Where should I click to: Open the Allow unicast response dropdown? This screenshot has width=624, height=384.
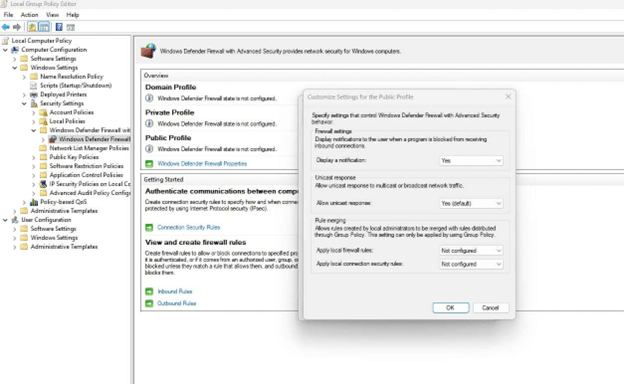coord(471,203)
